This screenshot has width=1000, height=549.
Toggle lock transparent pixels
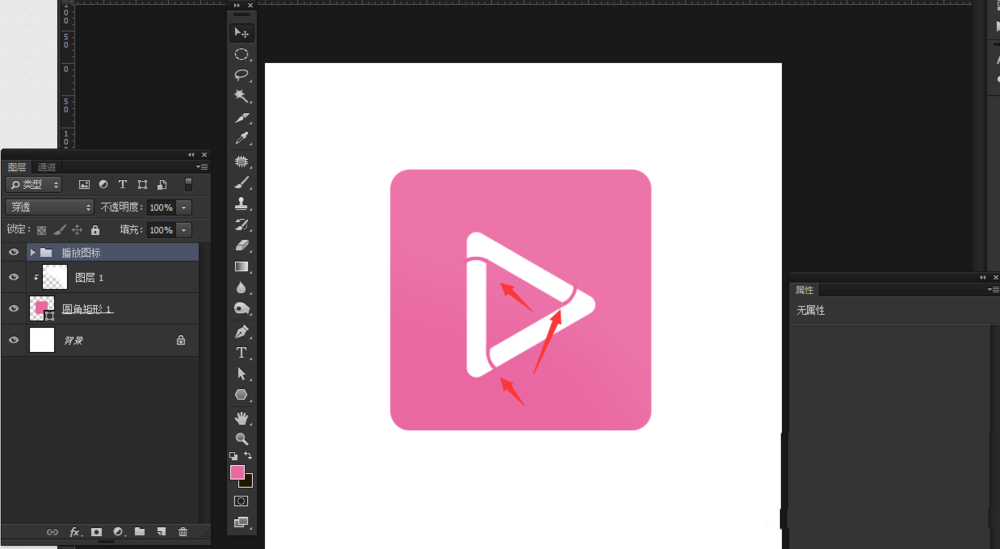coord(41,230)
